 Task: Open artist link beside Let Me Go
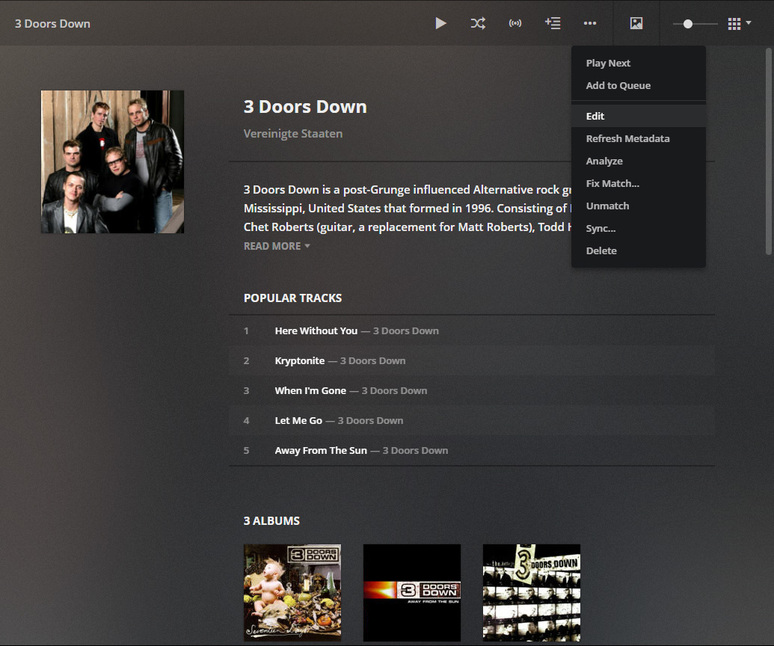click(370, 420)
